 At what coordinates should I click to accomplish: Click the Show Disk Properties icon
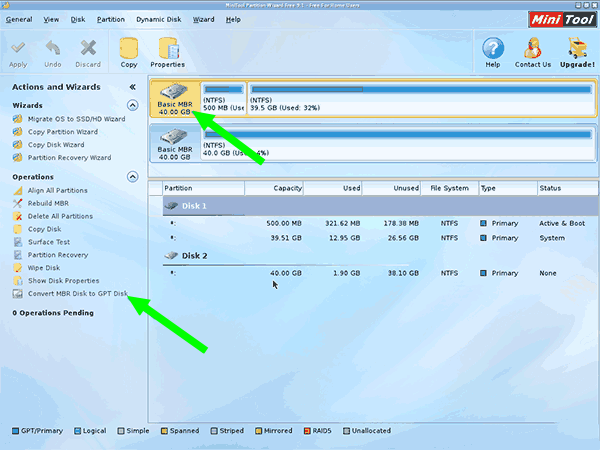coord(18,281)
